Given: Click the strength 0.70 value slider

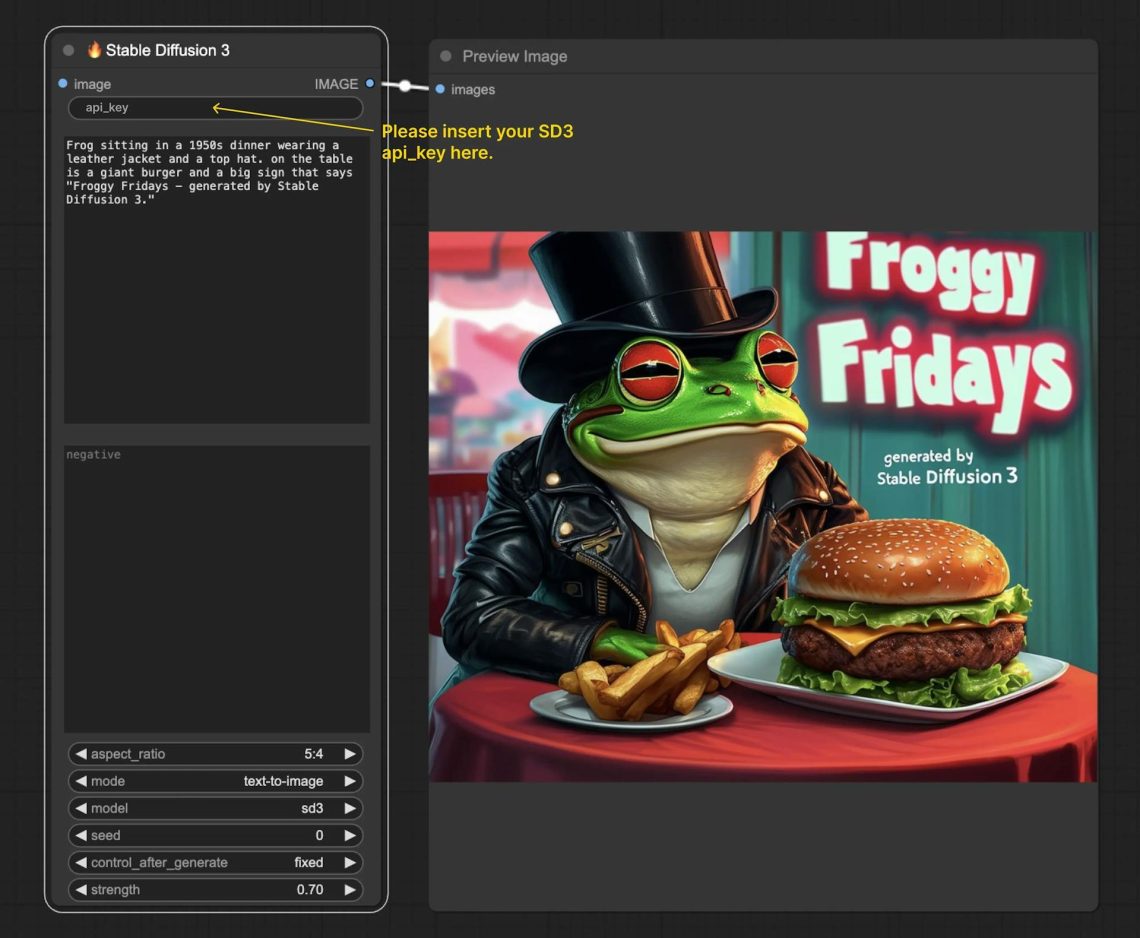Looking at the screenshot, I should (215, 889).
